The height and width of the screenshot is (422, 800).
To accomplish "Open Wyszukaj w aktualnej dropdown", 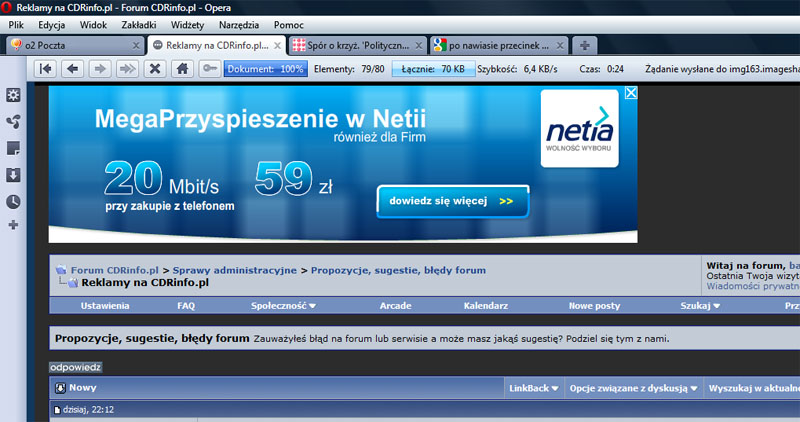I will coord(754,388).
